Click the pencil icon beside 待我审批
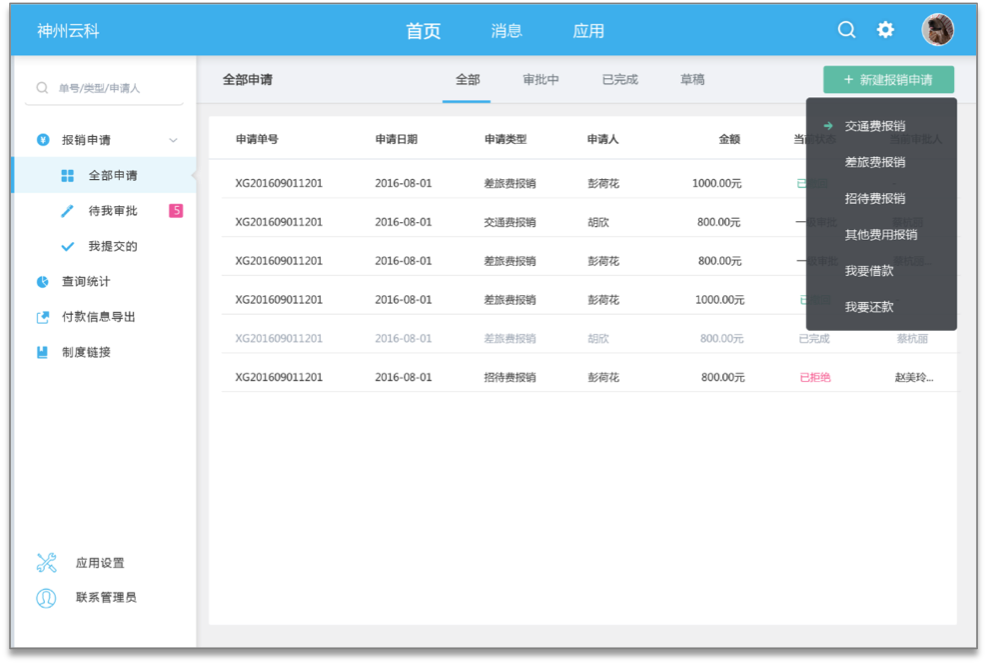This screenshot has width=987, height=664. pyautogui.click(x=67, y=211)
